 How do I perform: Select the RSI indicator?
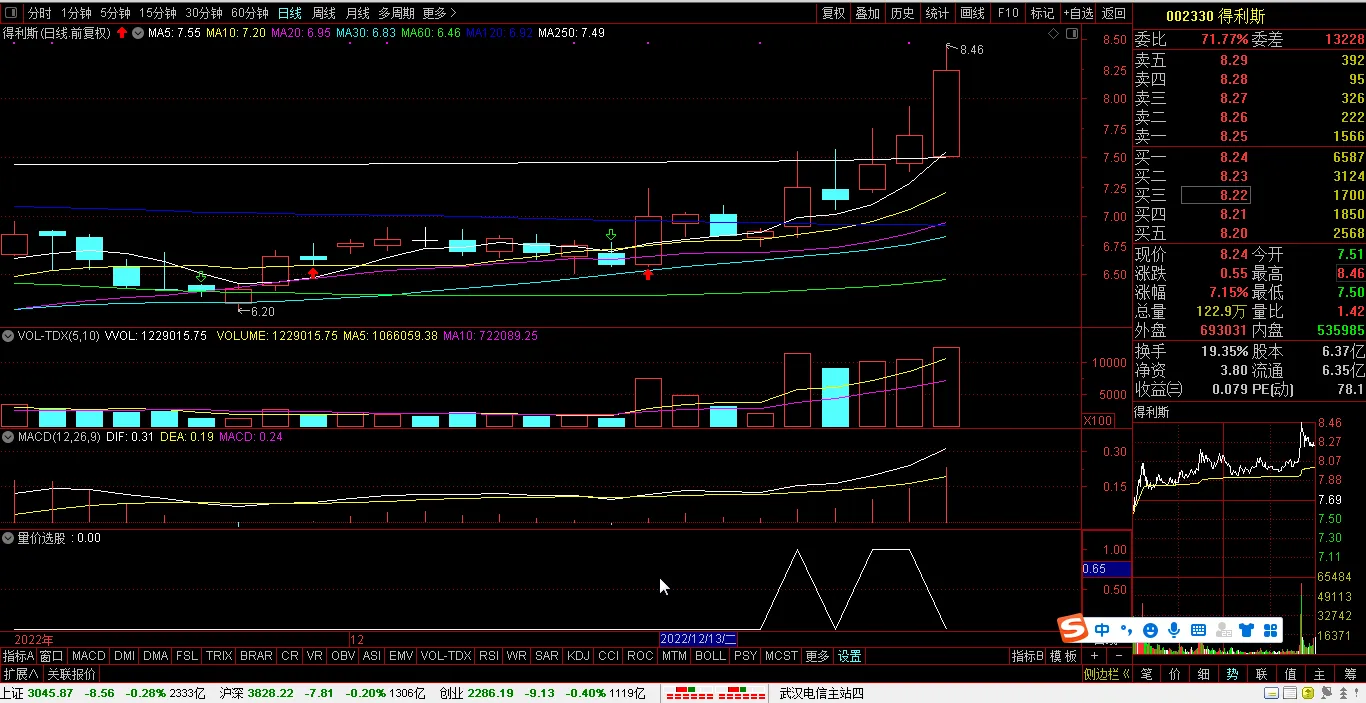[x=489, y=656]
